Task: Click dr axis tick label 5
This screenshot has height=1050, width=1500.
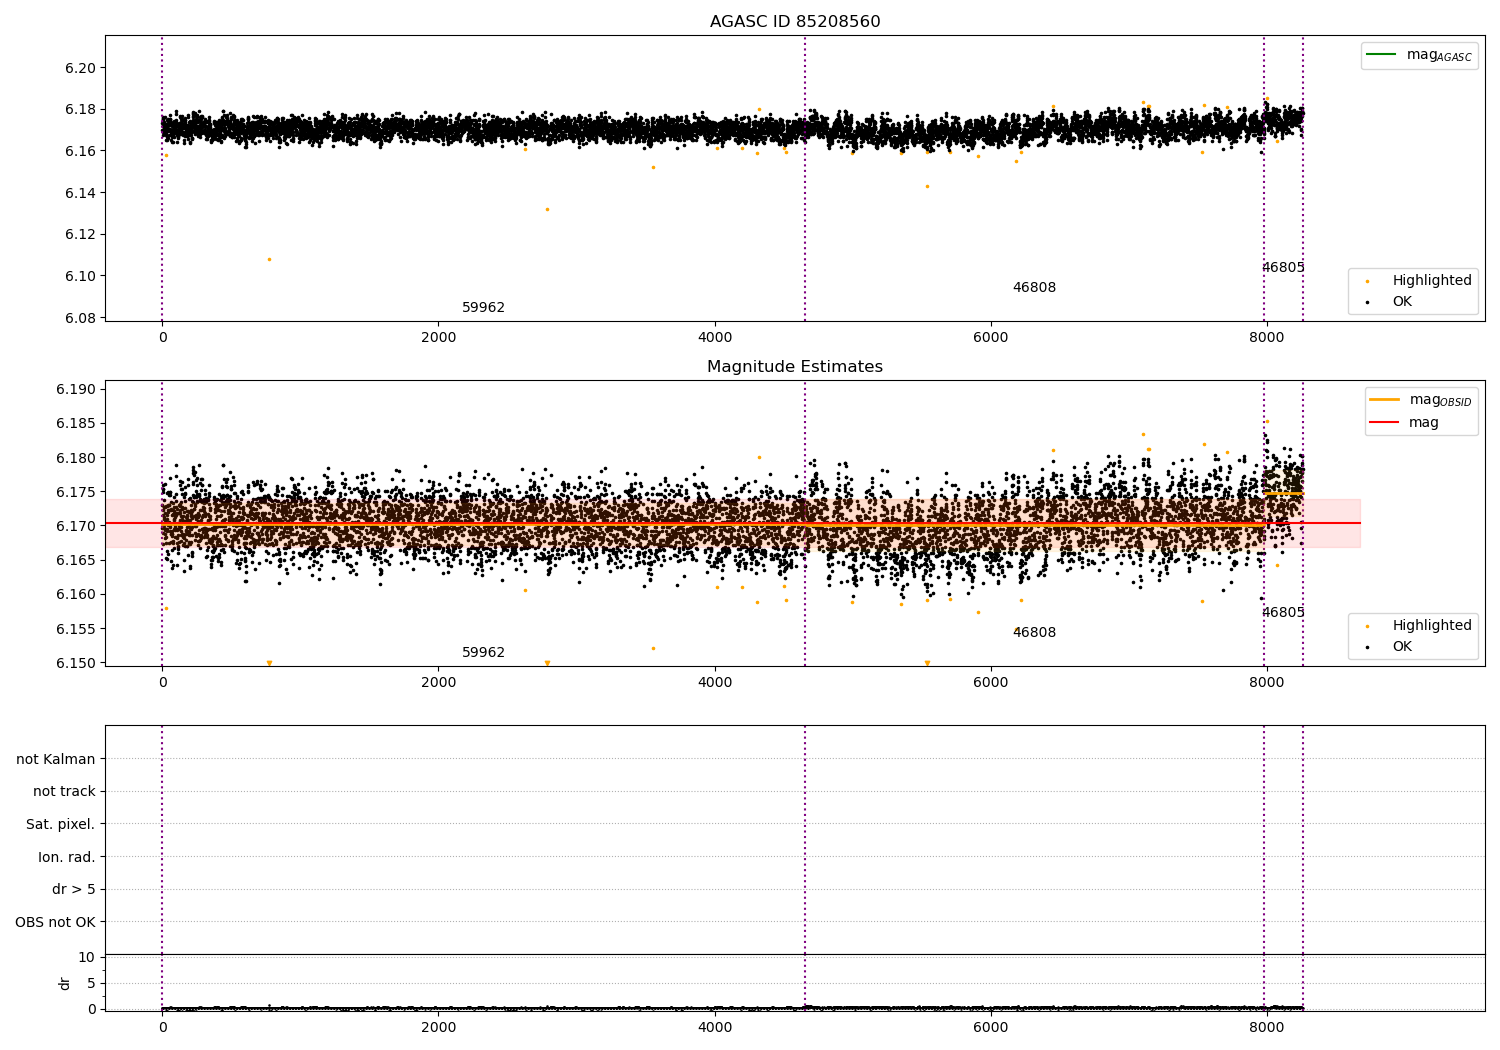Action: pos(91,984)
